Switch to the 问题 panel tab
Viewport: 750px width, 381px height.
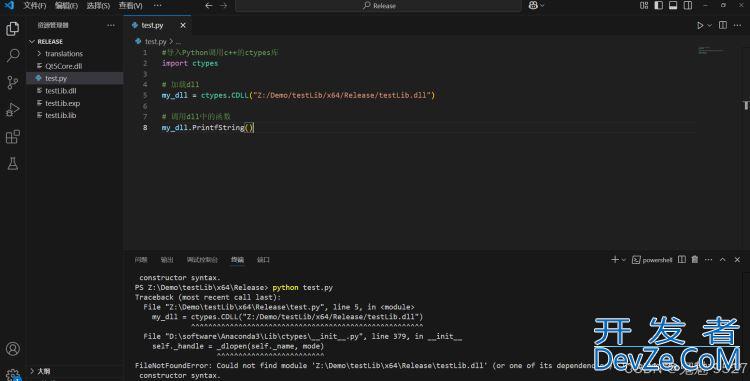(x=141, y=260)
